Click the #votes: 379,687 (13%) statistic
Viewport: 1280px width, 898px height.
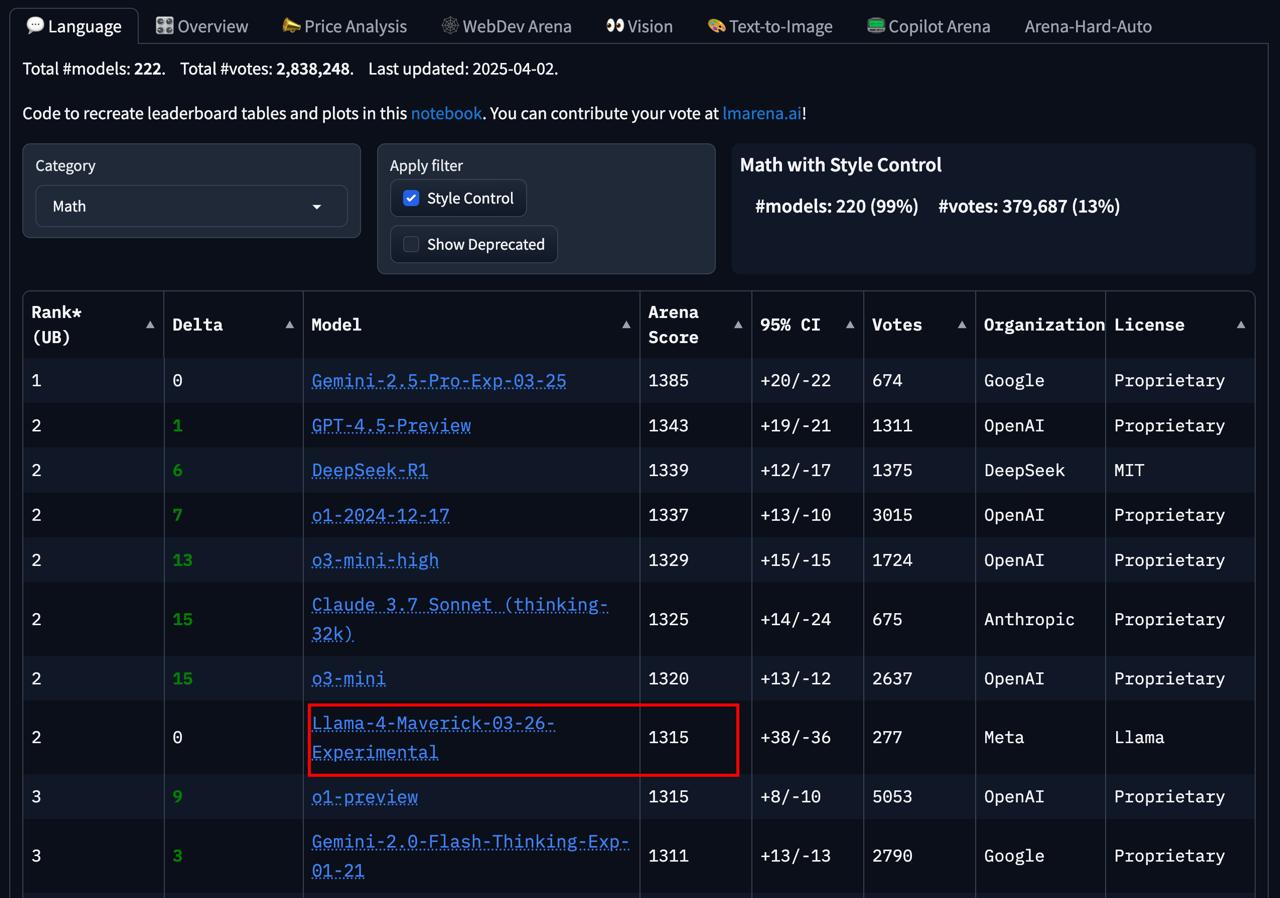click(1029, 206)
